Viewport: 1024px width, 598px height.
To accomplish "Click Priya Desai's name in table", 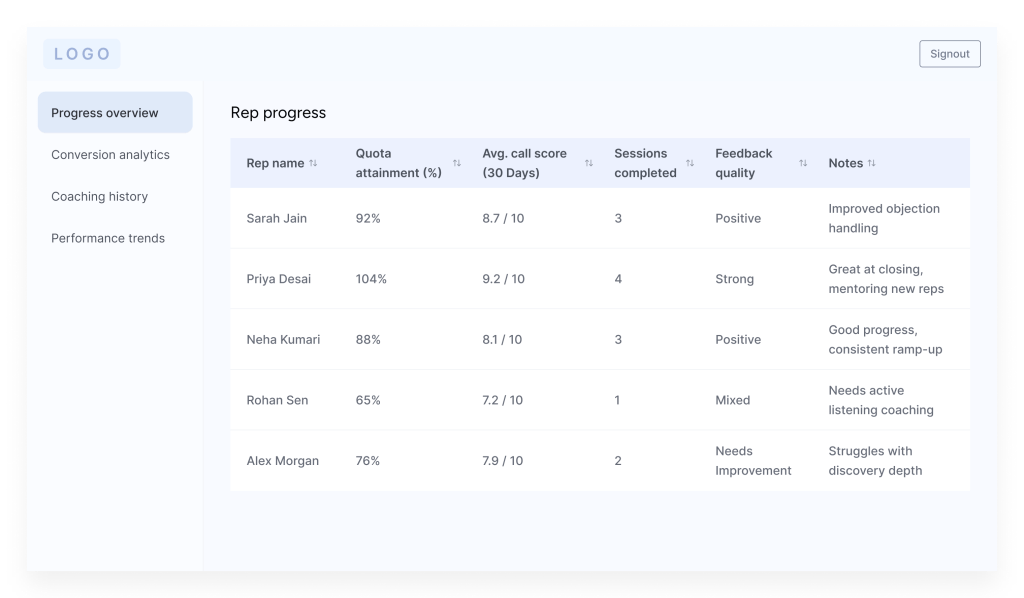I will (x=278, y=279).
